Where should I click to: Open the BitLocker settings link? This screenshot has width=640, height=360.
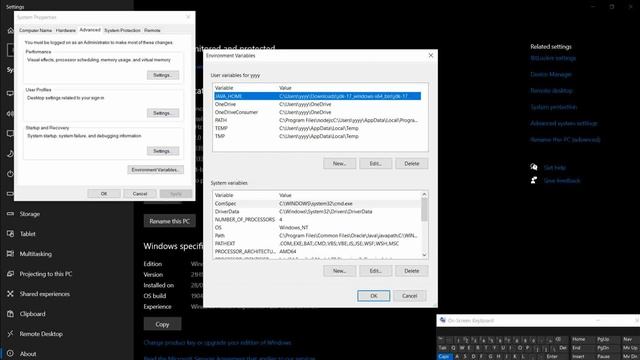(x=553, y=58)
